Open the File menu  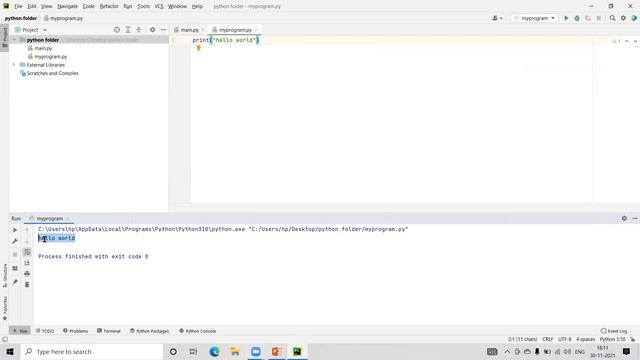[18, 7]
